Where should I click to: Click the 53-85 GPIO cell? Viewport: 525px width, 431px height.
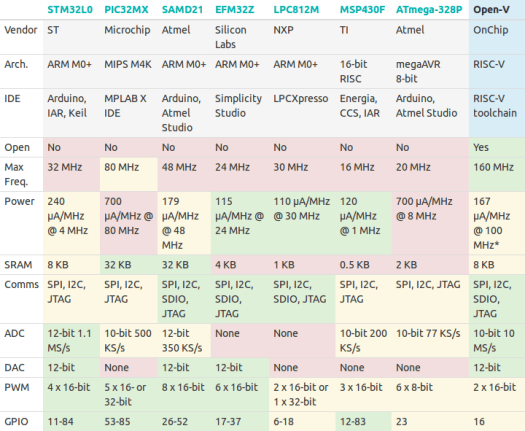(x=129, y=421)
